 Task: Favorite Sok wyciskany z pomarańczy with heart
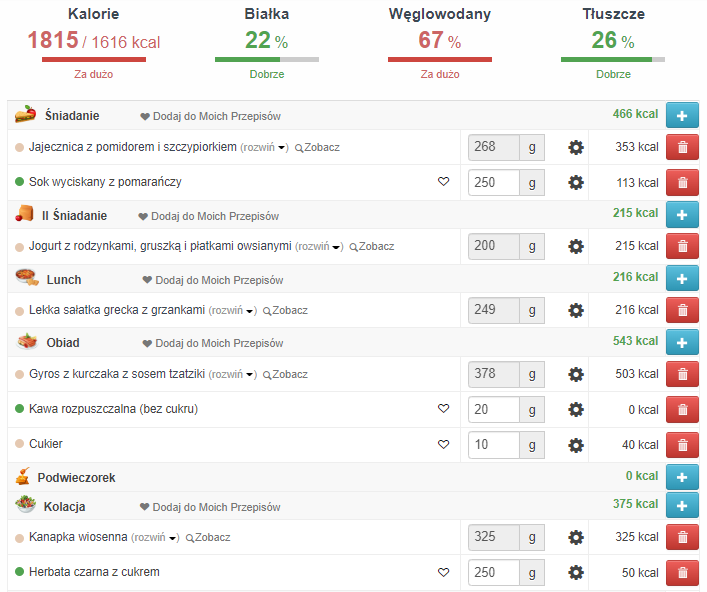pyautogui.click(x=443, y=182)
